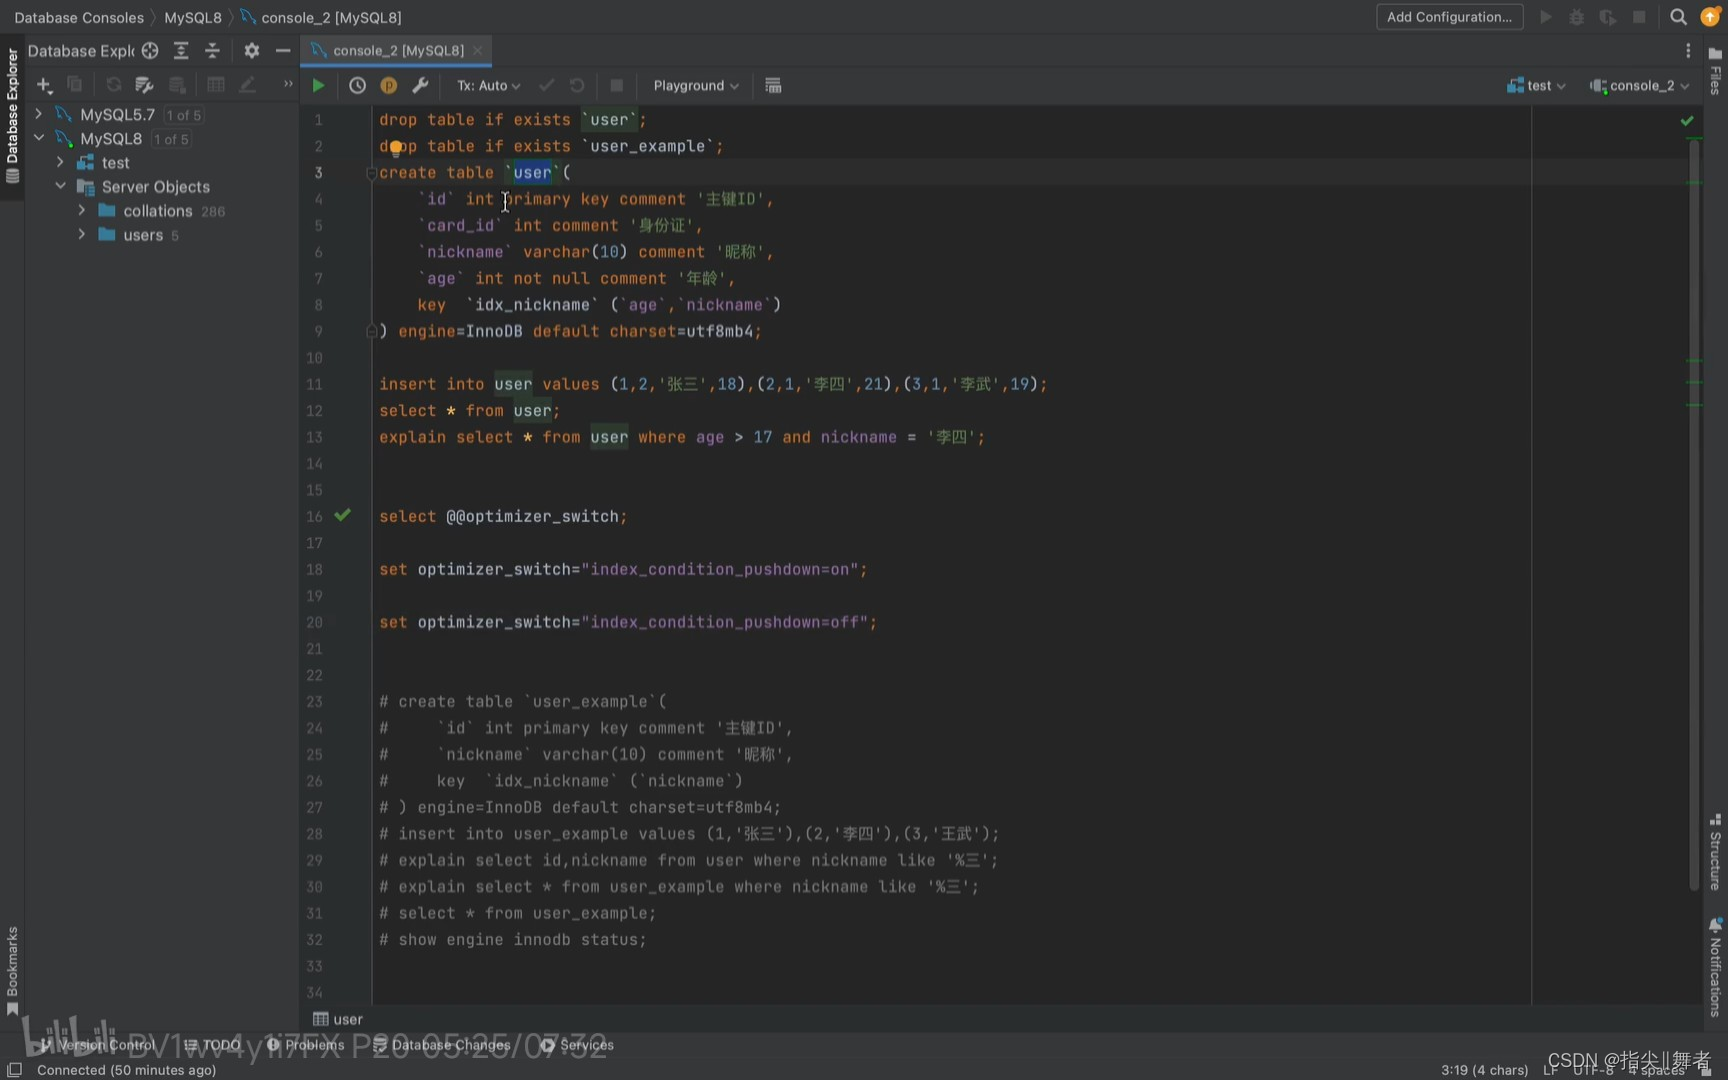This screenshot has height=1080, width=1728.
Task: Open editor tab options three-dot menu
Action: [1688, 51]
